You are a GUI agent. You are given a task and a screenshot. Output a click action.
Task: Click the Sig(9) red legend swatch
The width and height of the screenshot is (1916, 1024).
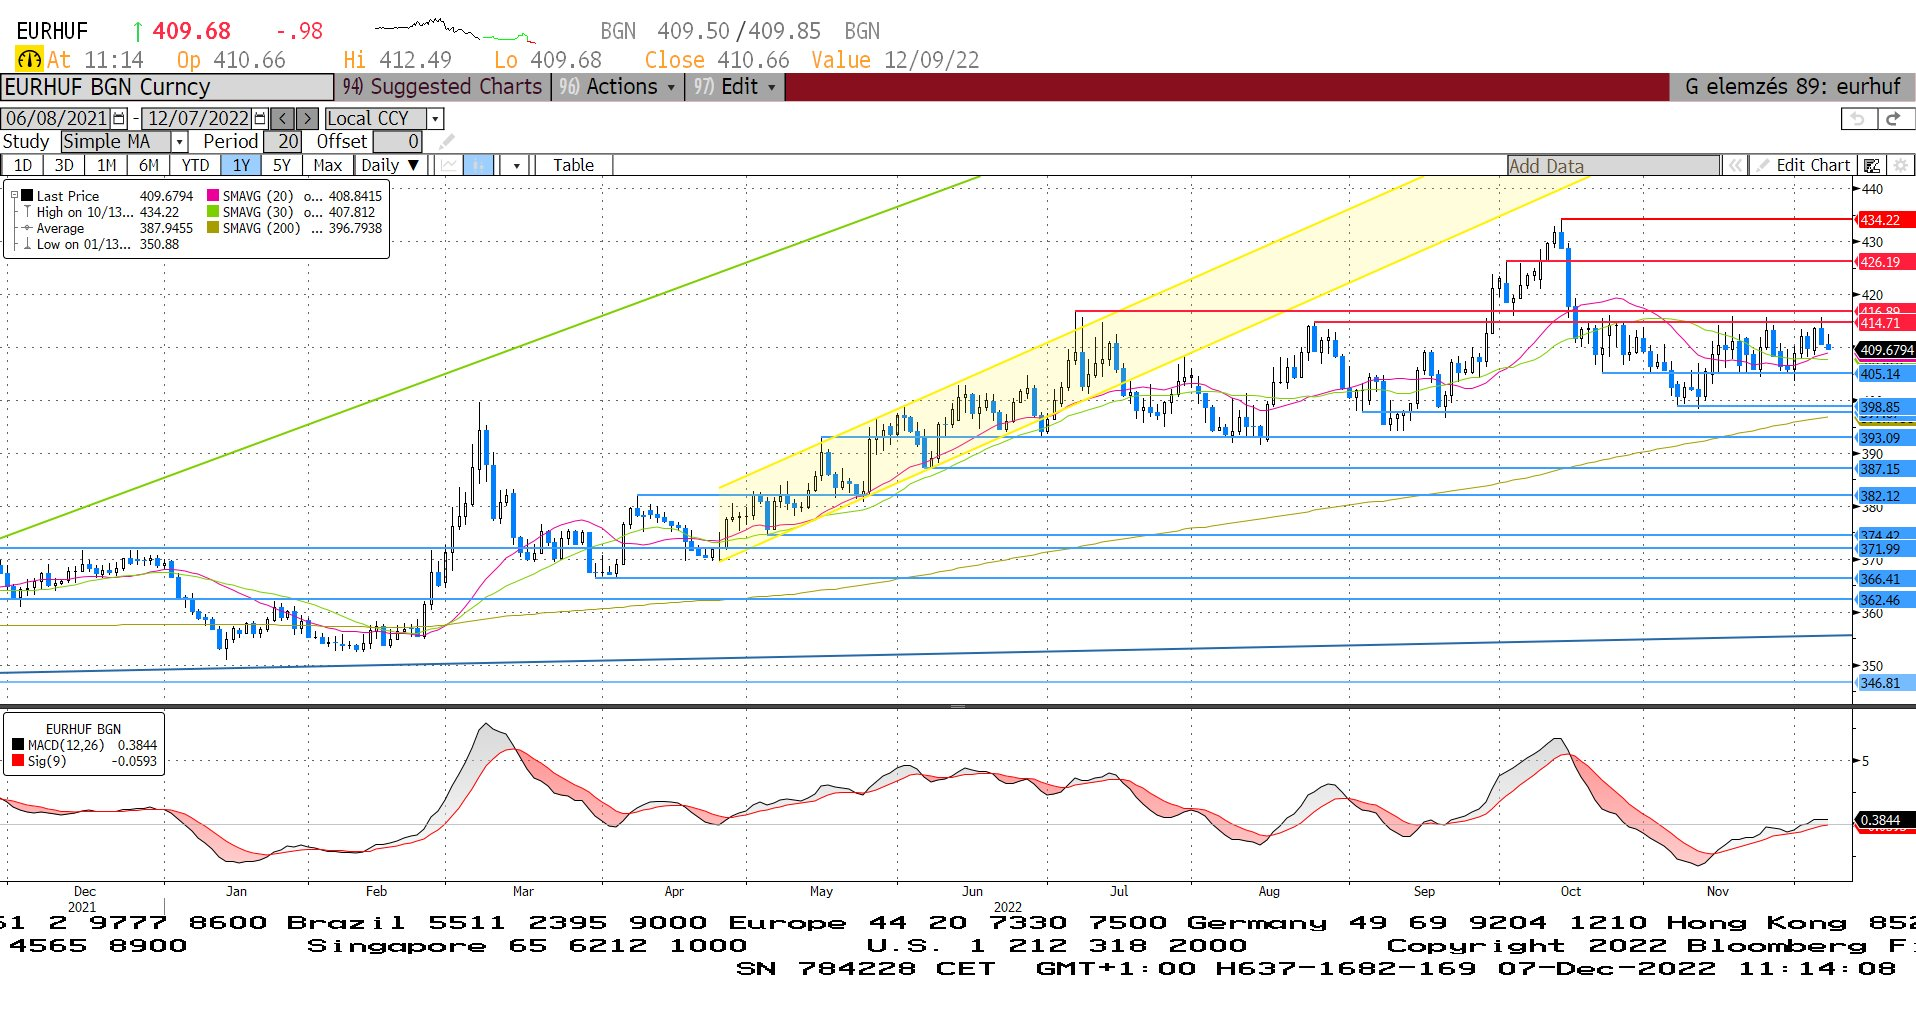[x=18, y=761]
